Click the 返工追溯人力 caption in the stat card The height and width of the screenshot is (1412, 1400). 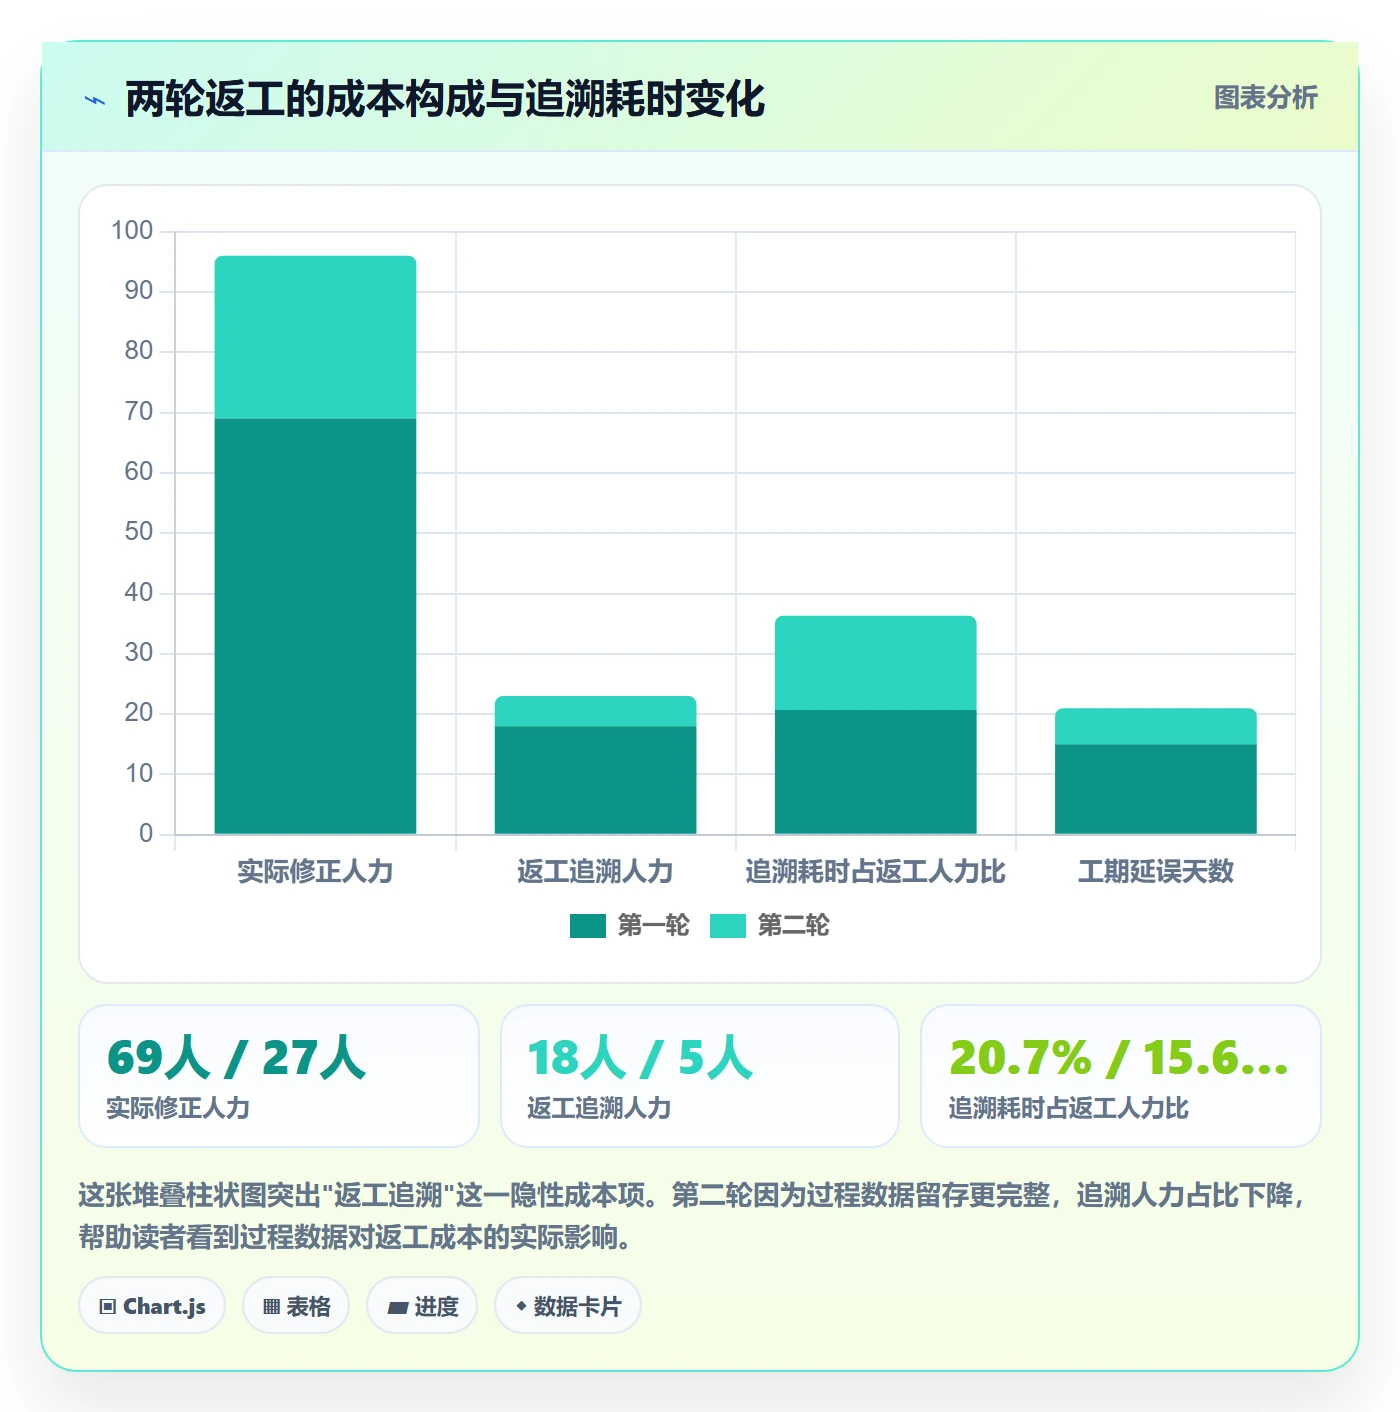pos(599,1108)
